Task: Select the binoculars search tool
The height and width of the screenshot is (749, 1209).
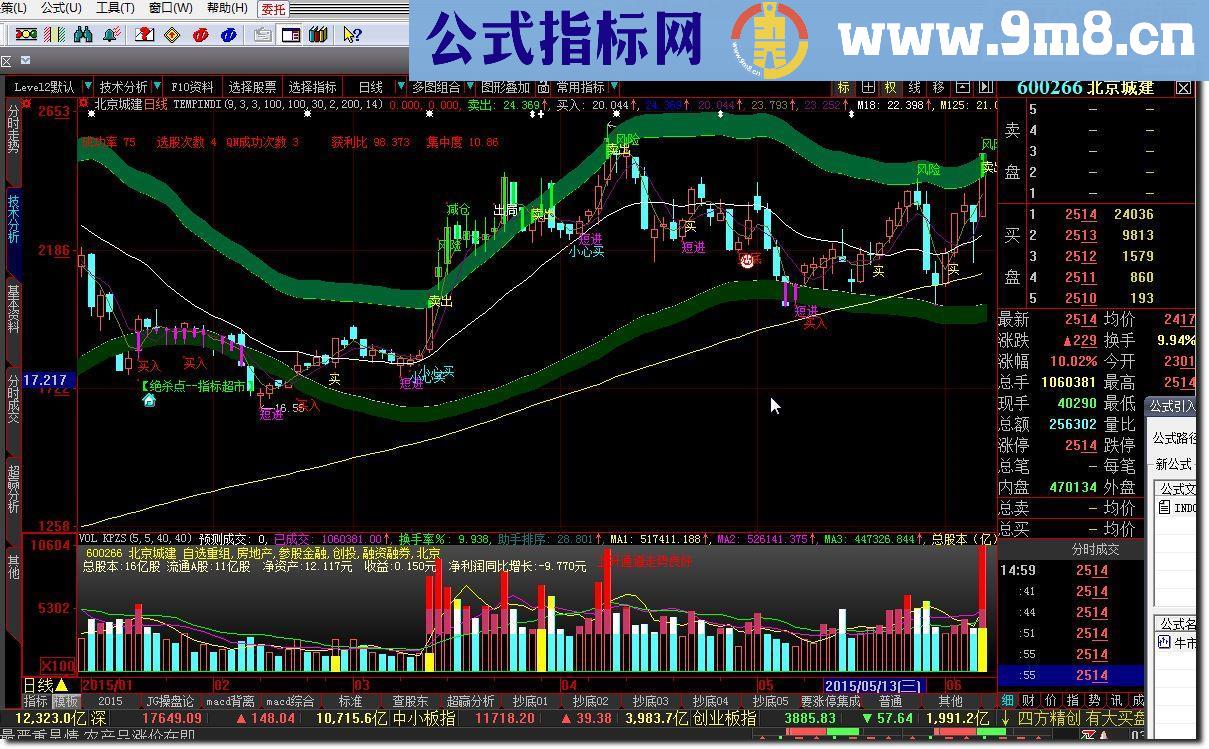Action: pos(84,35)
